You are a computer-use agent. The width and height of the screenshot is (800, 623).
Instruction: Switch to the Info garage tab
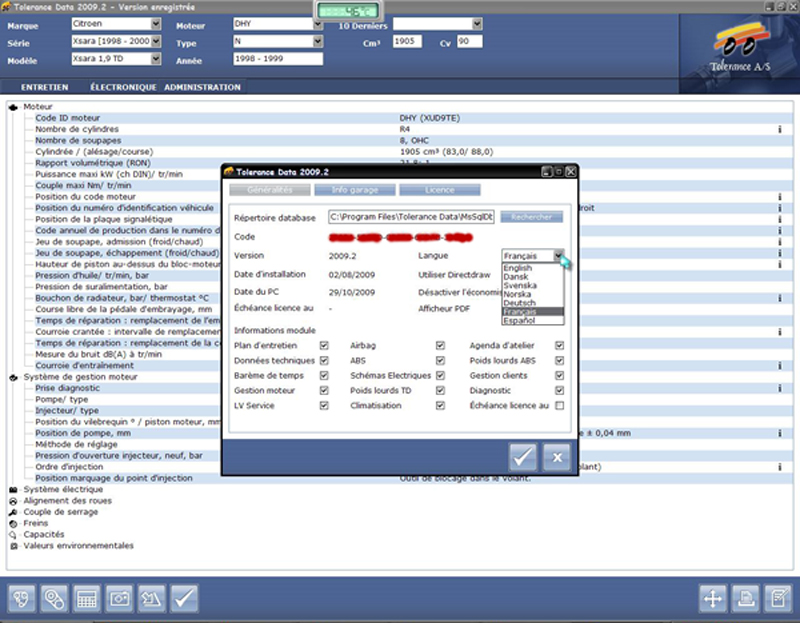tap(353, 189)
